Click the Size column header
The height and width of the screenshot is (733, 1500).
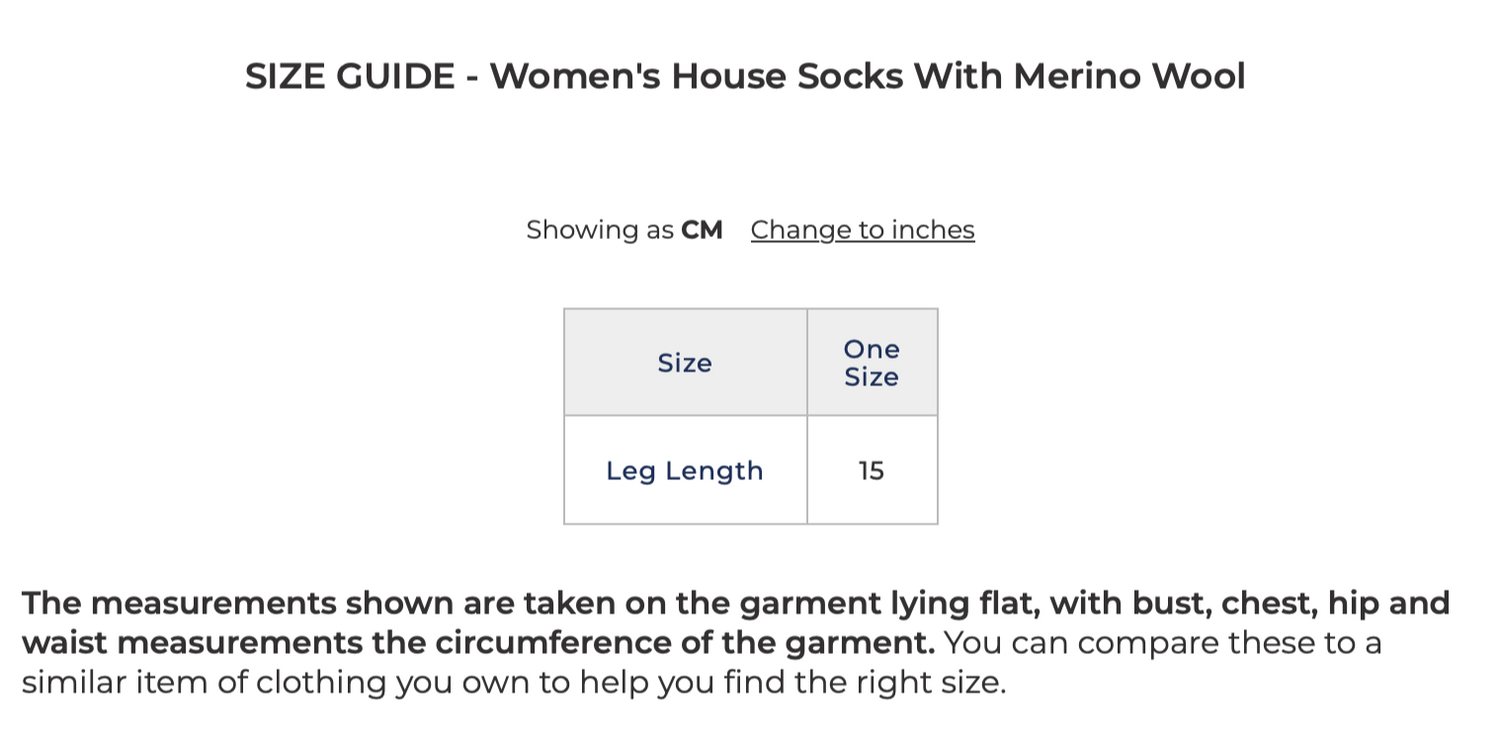pos(684,362)
